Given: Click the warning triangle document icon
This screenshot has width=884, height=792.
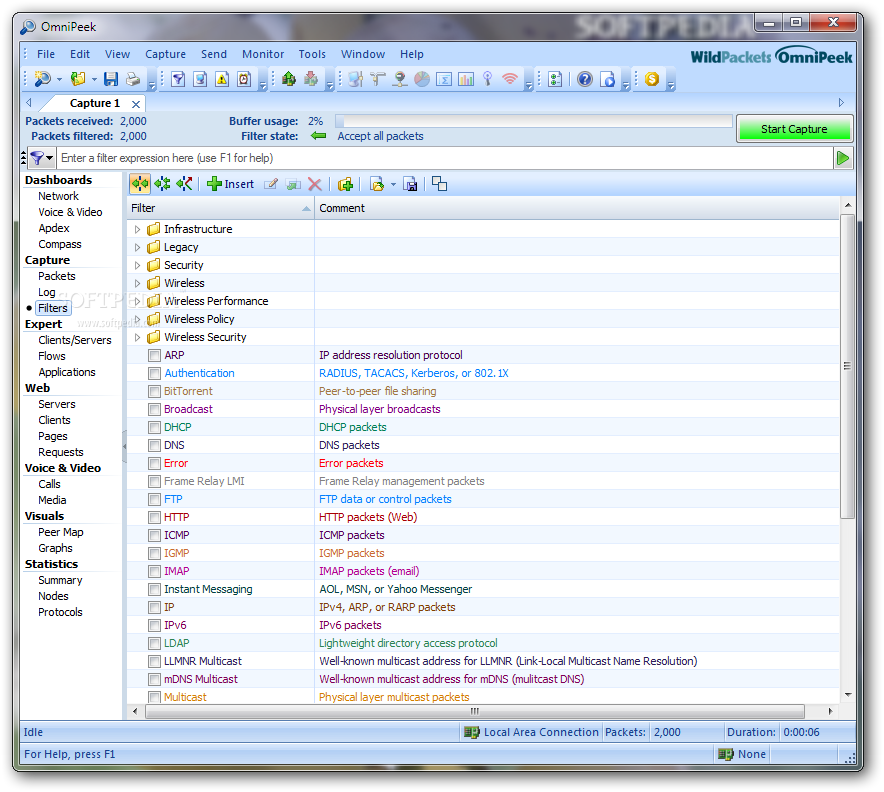Looking at the screenshot, I should coord(222,79).
